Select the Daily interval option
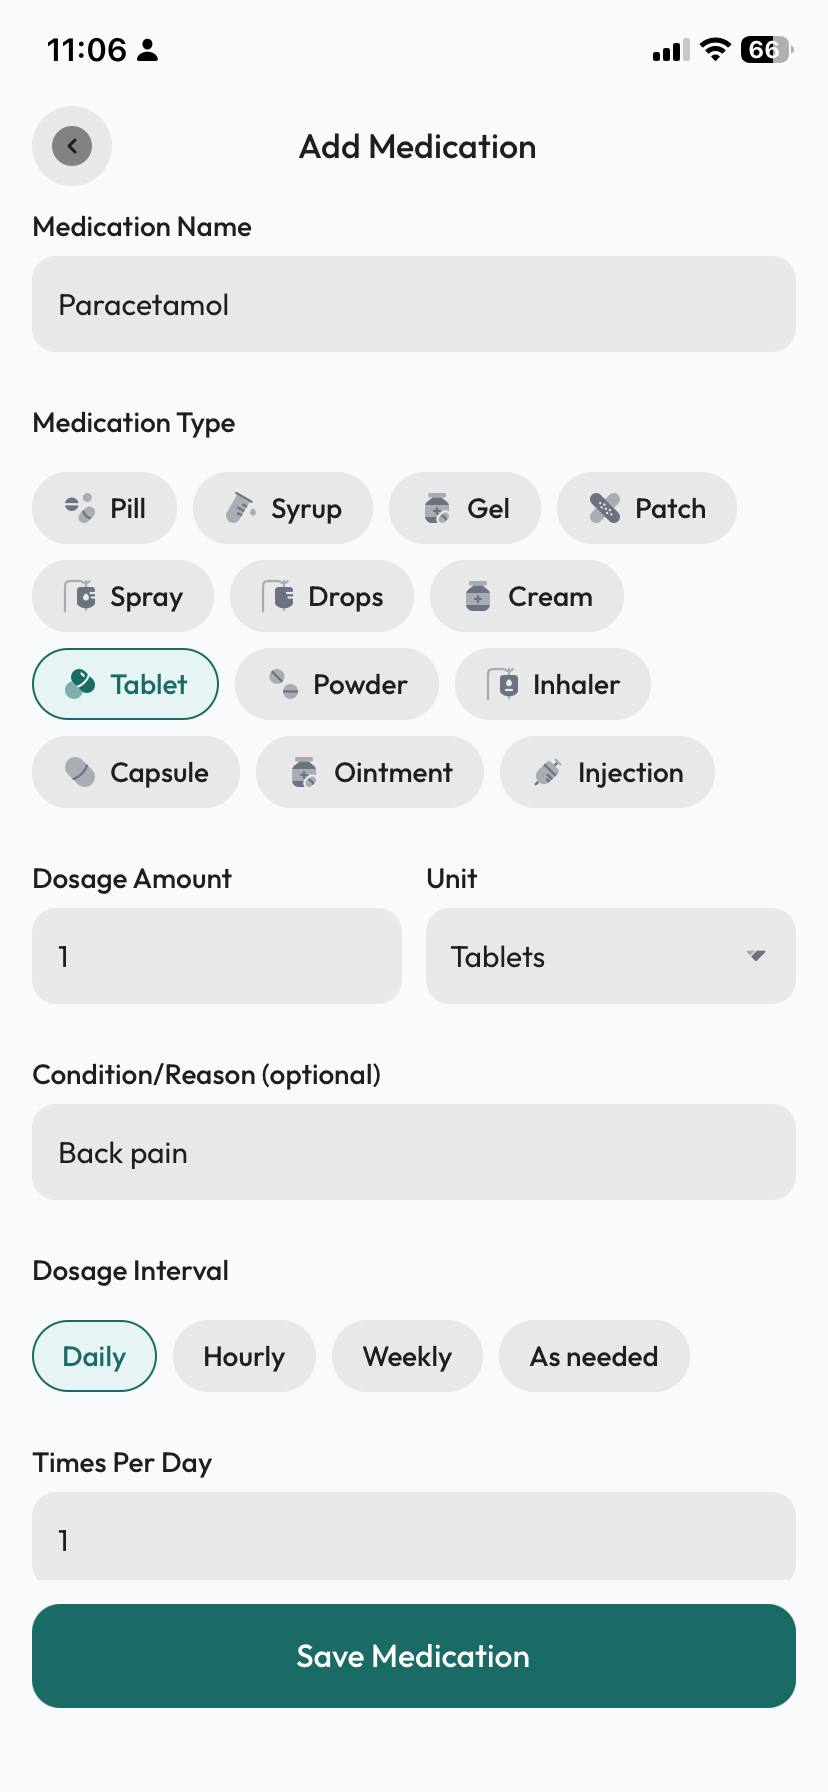 94,1356
